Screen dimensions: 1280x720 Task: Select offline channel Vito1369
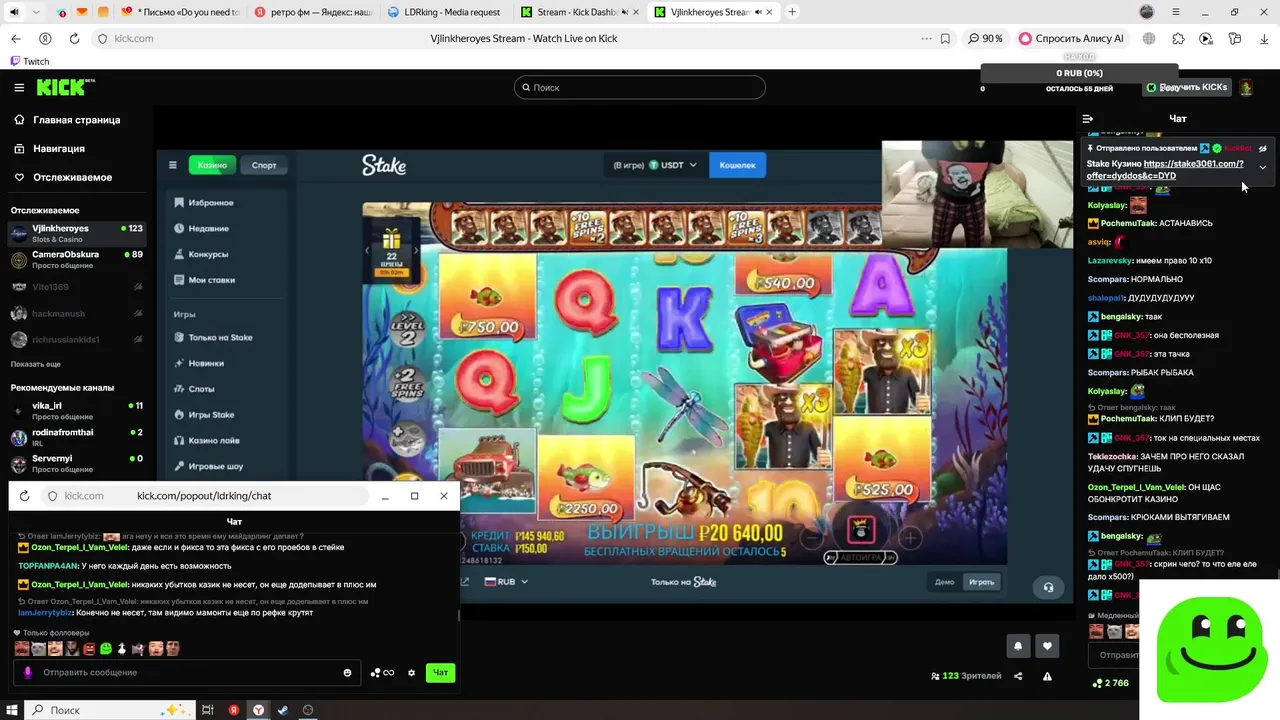pos(76,287)
